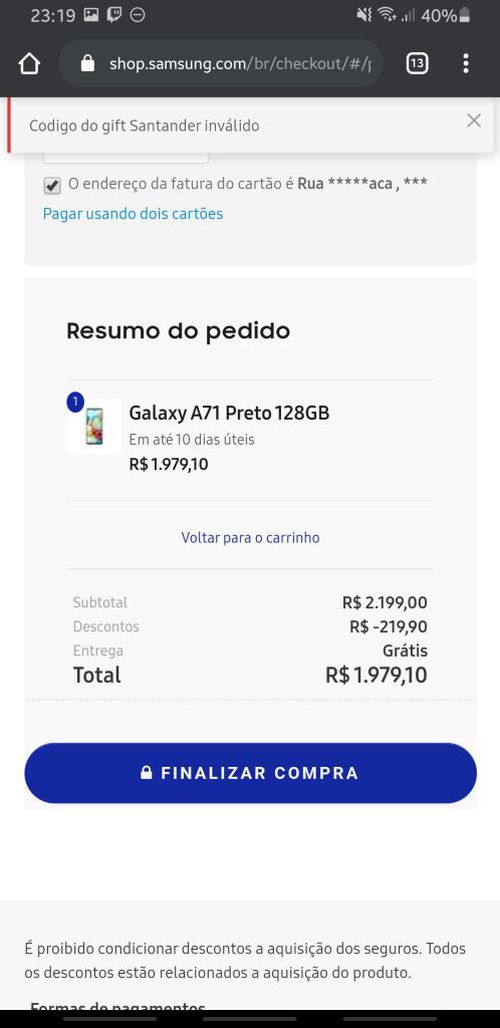Tap the padlock site security icon

(88, 64)
